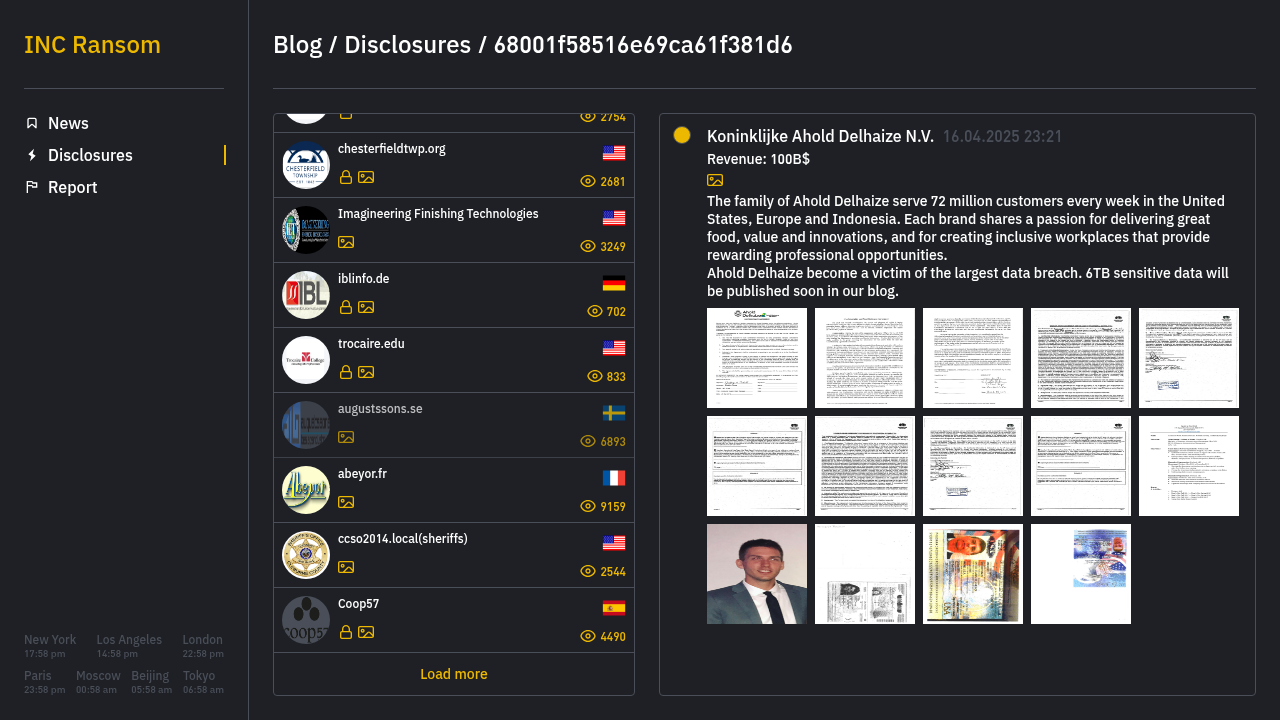Click image icon under ccso2014.local(sheriffs)
The image size is (1280, 720).
click(346, 567)
